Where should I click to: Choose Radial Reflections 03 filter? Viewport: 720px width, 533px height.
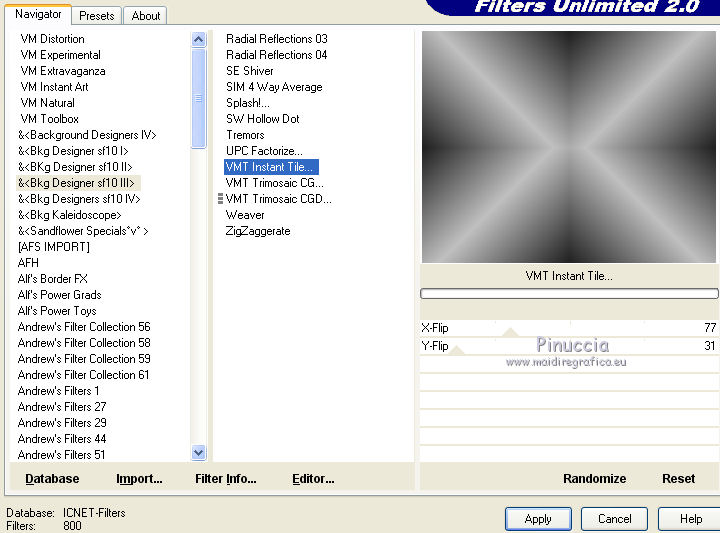click(276, 39)
